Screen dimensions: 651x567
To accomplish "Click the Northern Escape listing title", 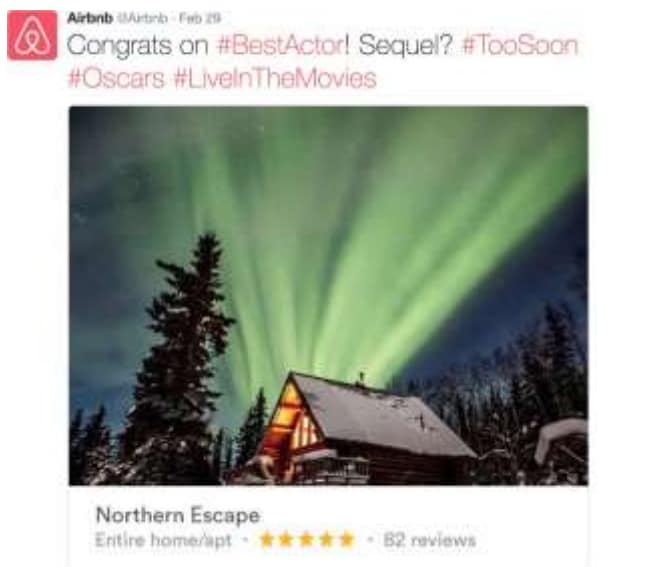I will coord(178,515).
